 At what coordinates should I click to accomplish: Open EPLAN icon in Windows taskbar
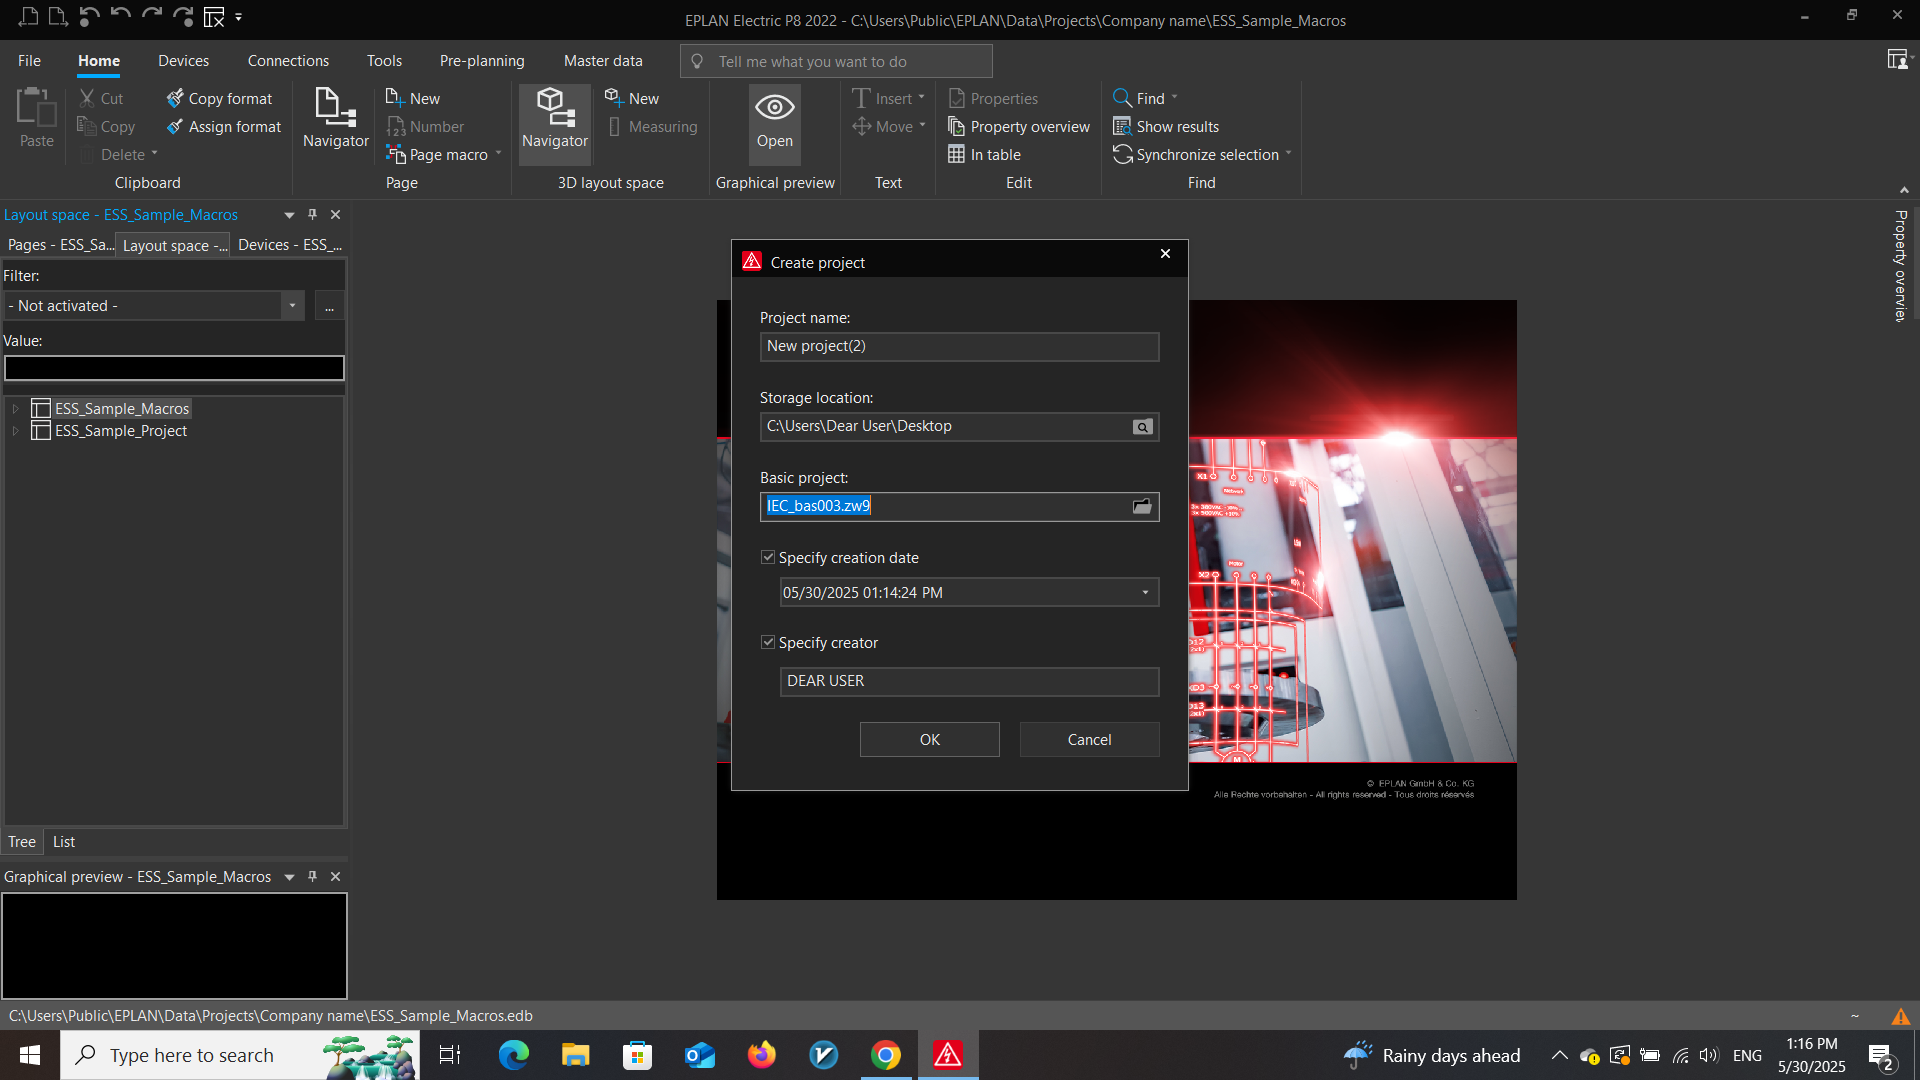(x=947, y=1055)
